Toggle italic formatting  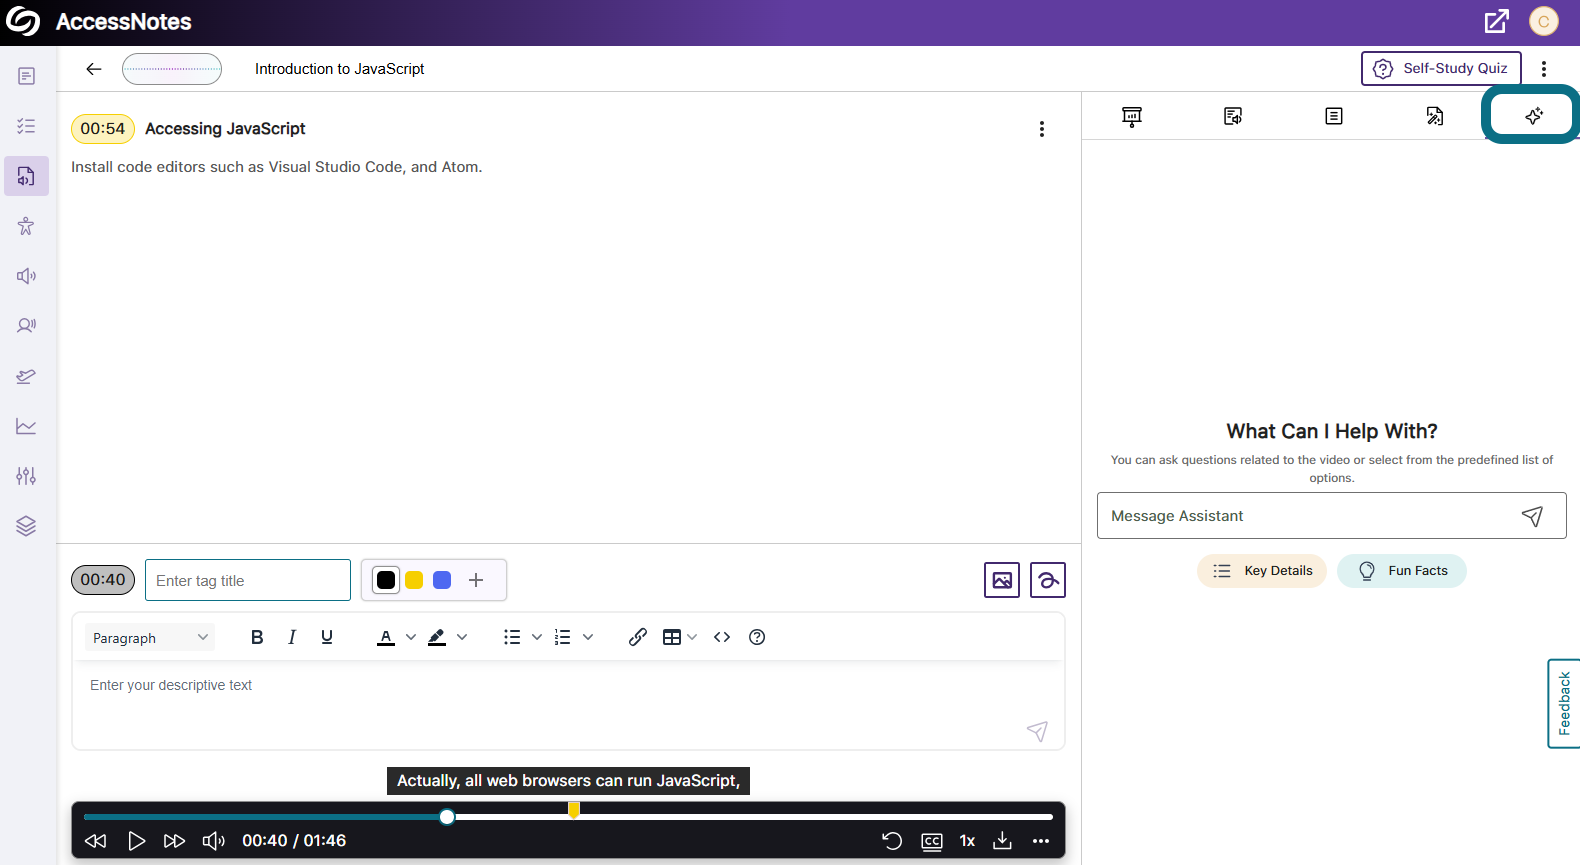292,637
